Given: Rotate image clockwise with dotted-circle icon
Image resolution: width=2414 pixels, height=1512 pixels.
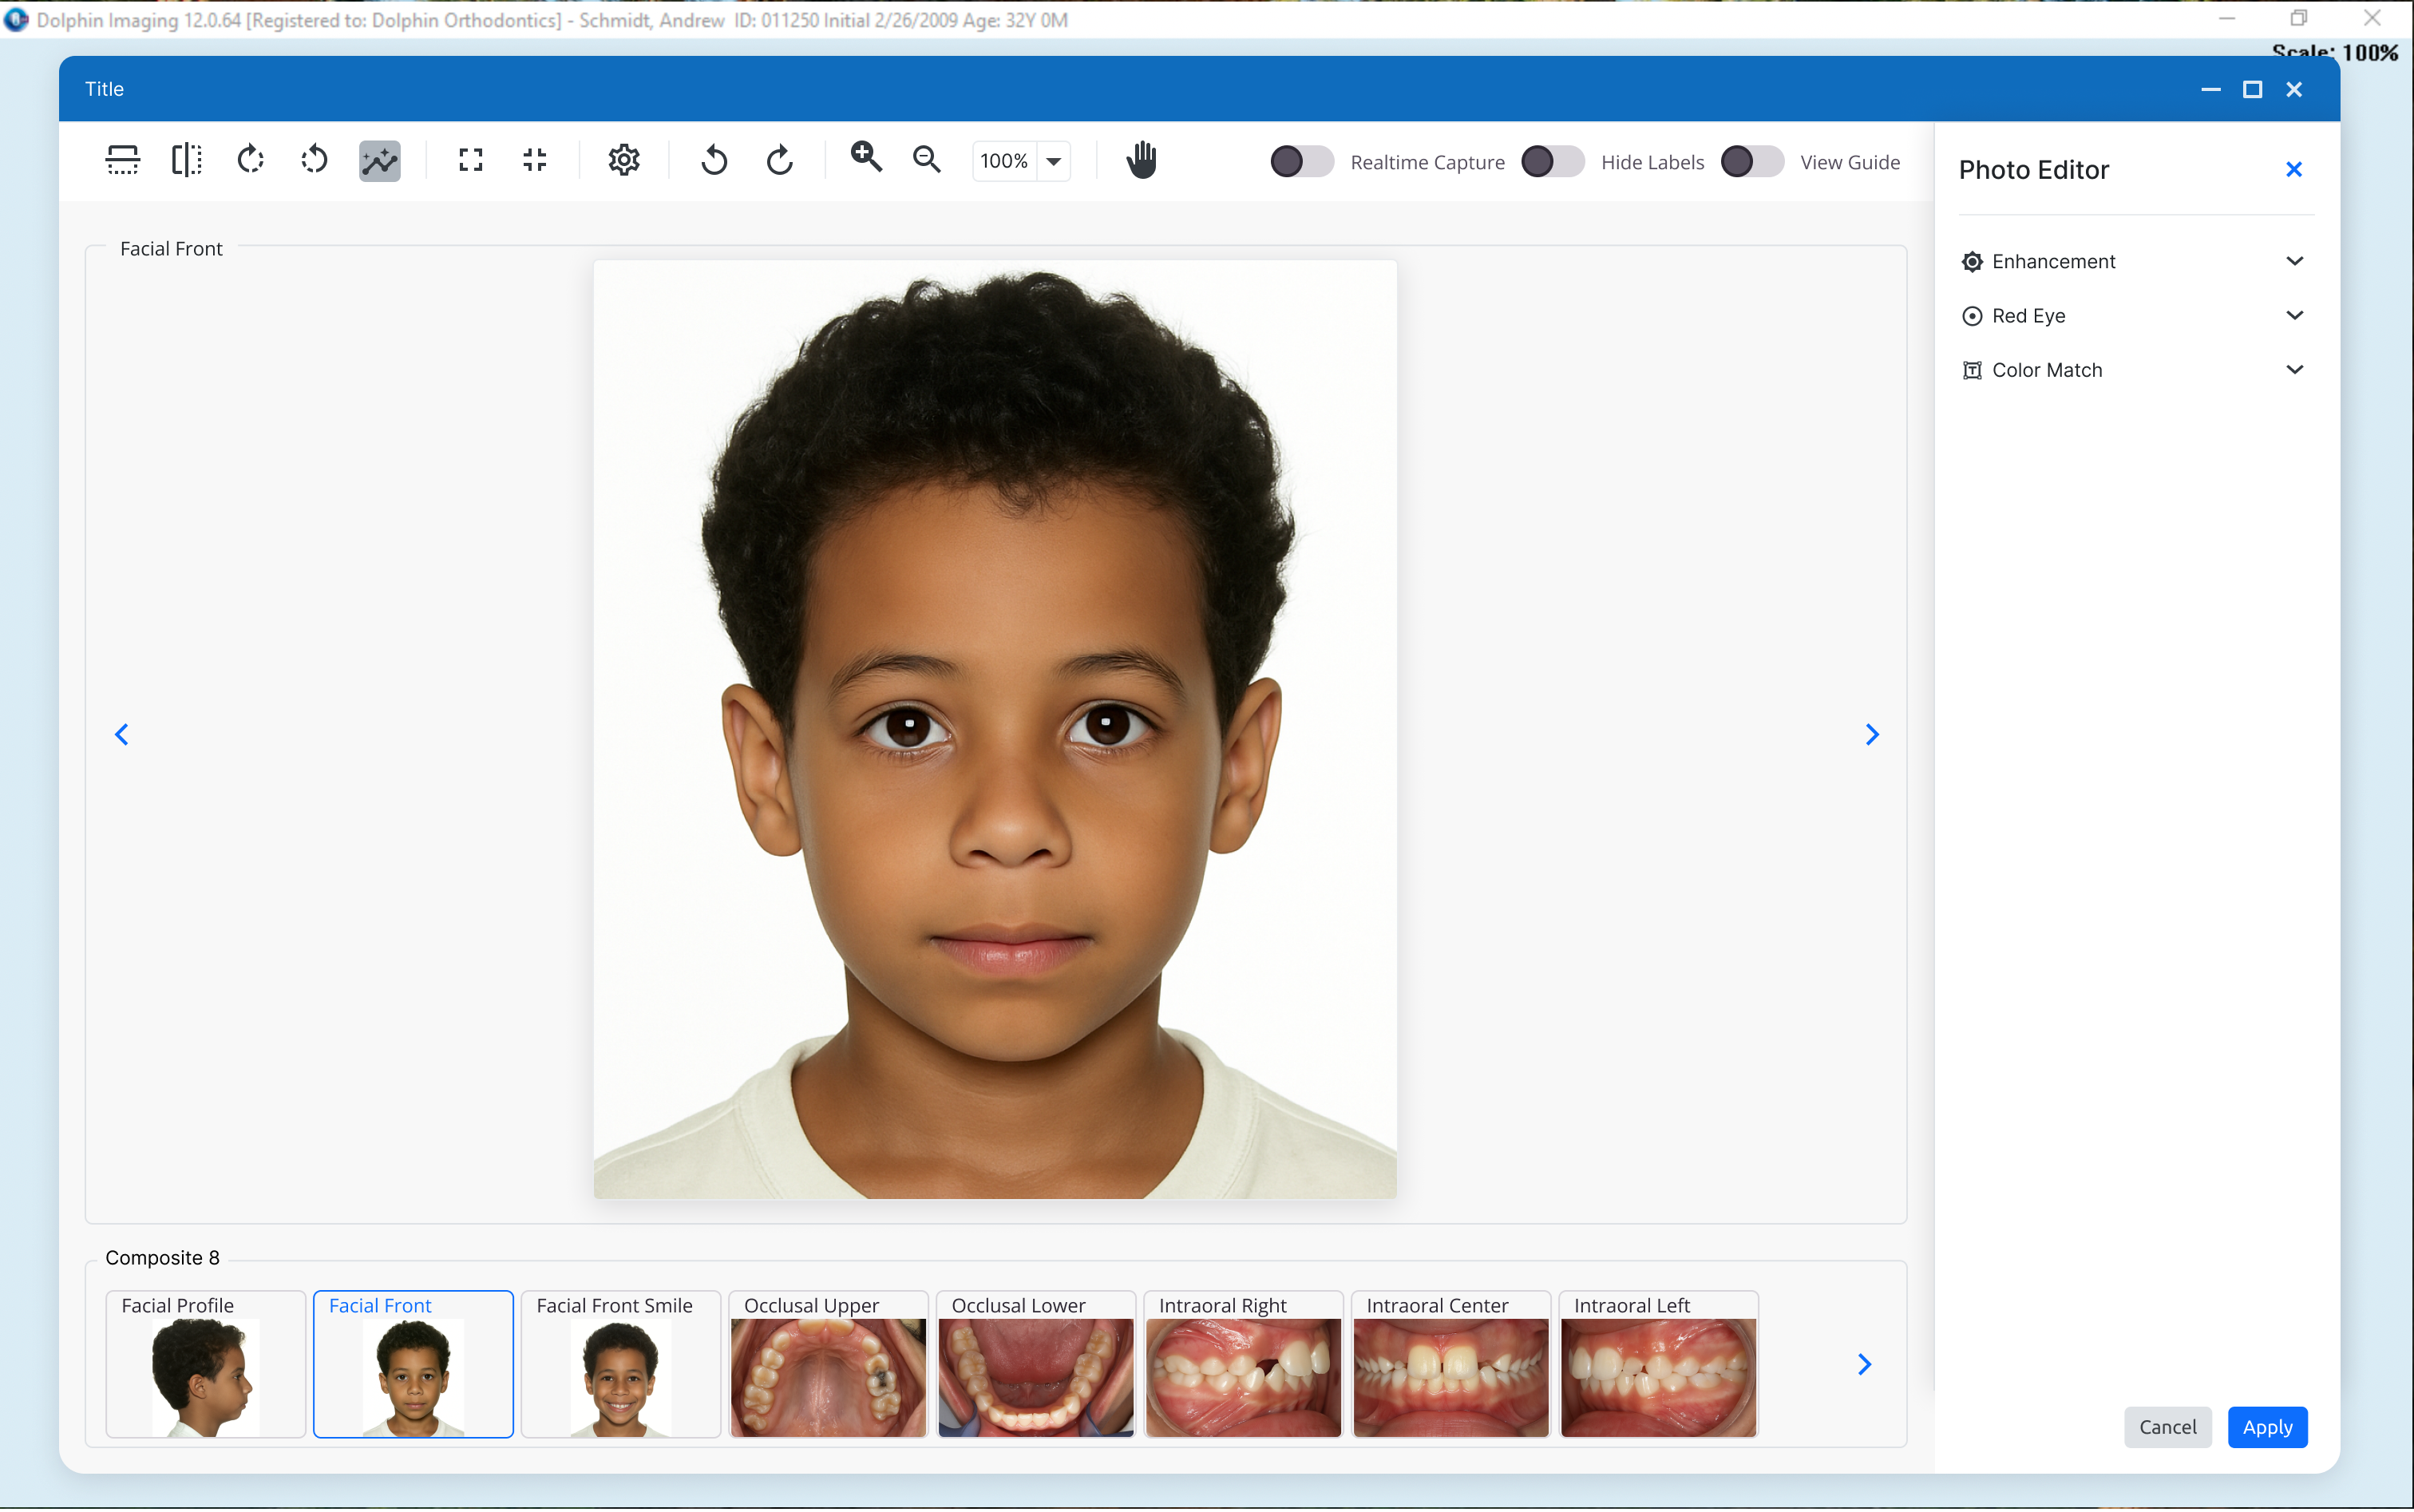Looking at the screenshot, I should coord(251,160).
